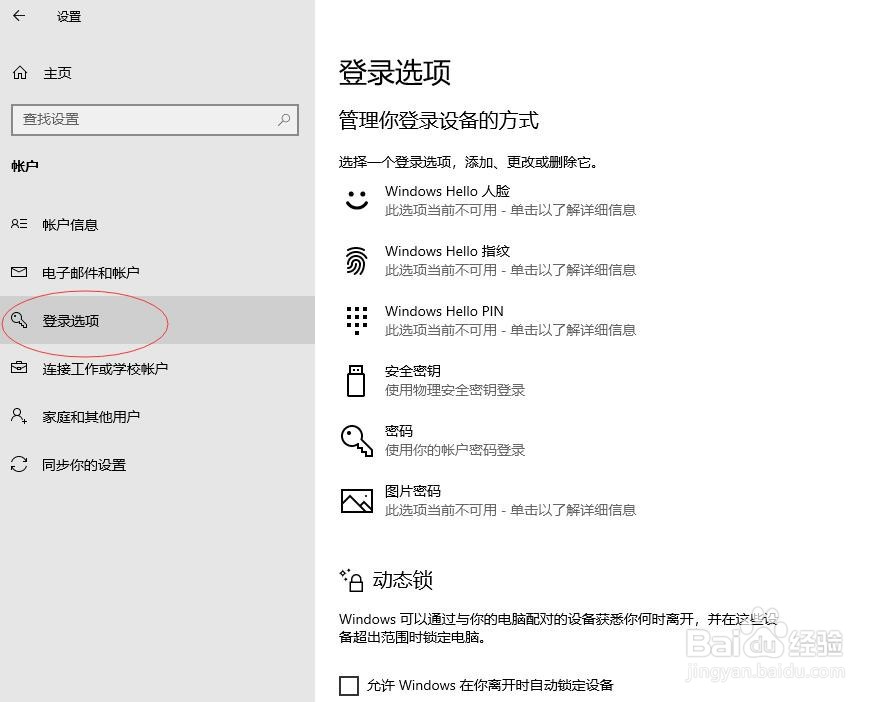
Task: Expand the 图片密码 sign-in option
Action: pyautogui.click(x=490, y=501)
